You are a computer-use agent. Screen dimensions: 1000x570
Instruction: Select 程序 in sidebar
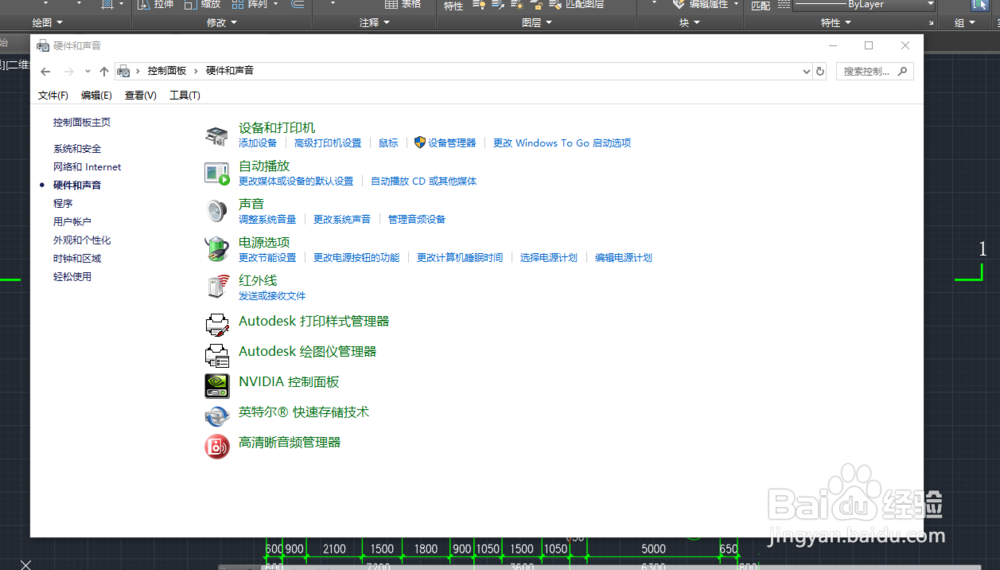click(62, 203)
